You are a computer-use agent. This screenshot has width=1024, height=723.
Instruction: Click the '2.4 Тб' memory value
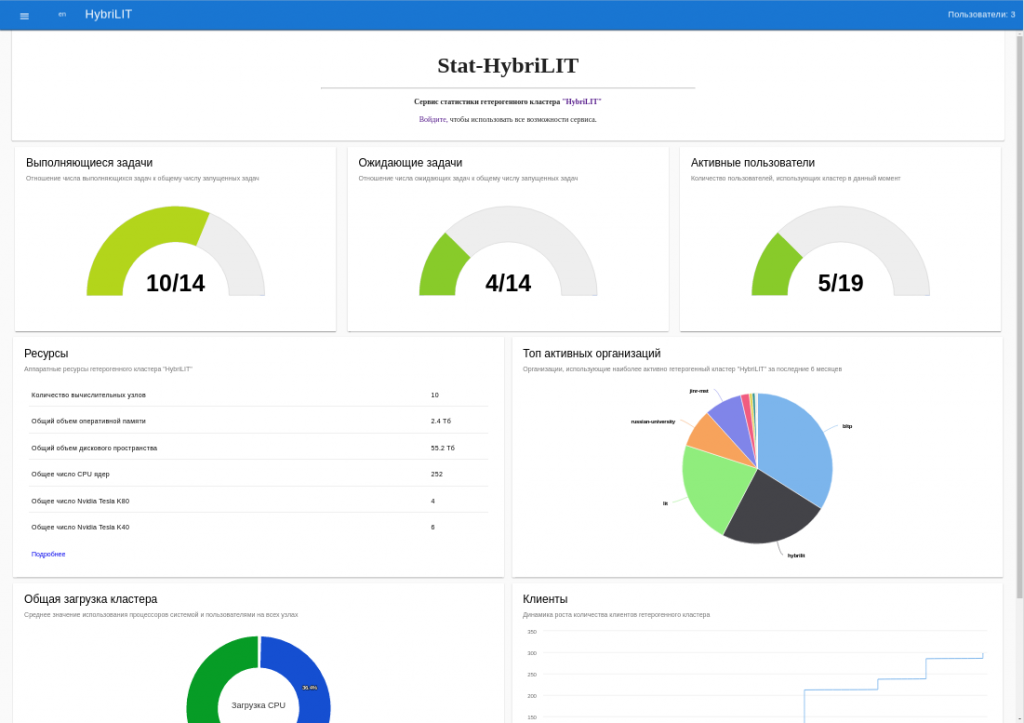441,421
